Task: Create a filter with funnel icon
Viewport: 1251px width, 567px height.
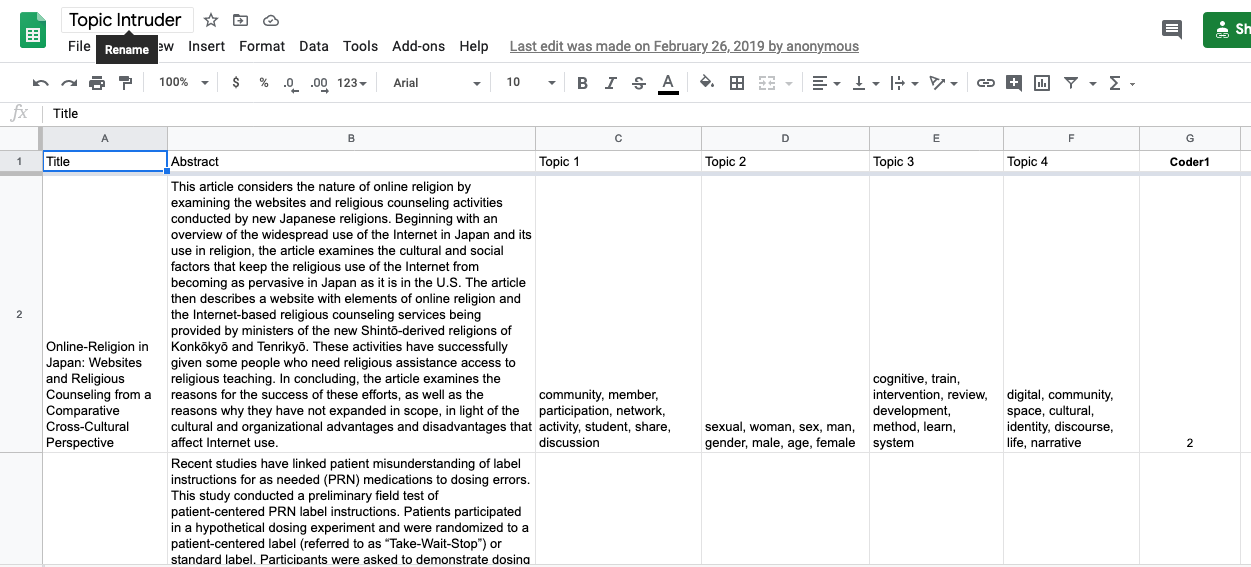Action: (1071, 83)
